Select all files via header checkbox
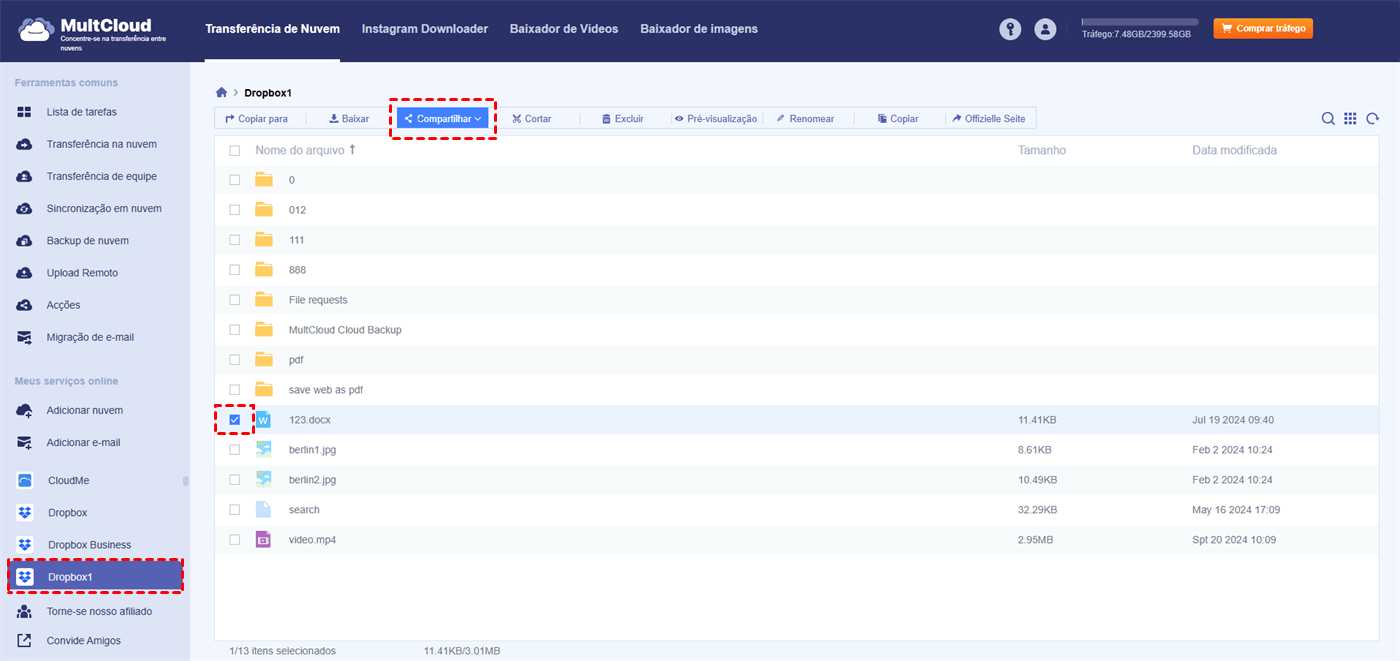 (x=234, y=150)
